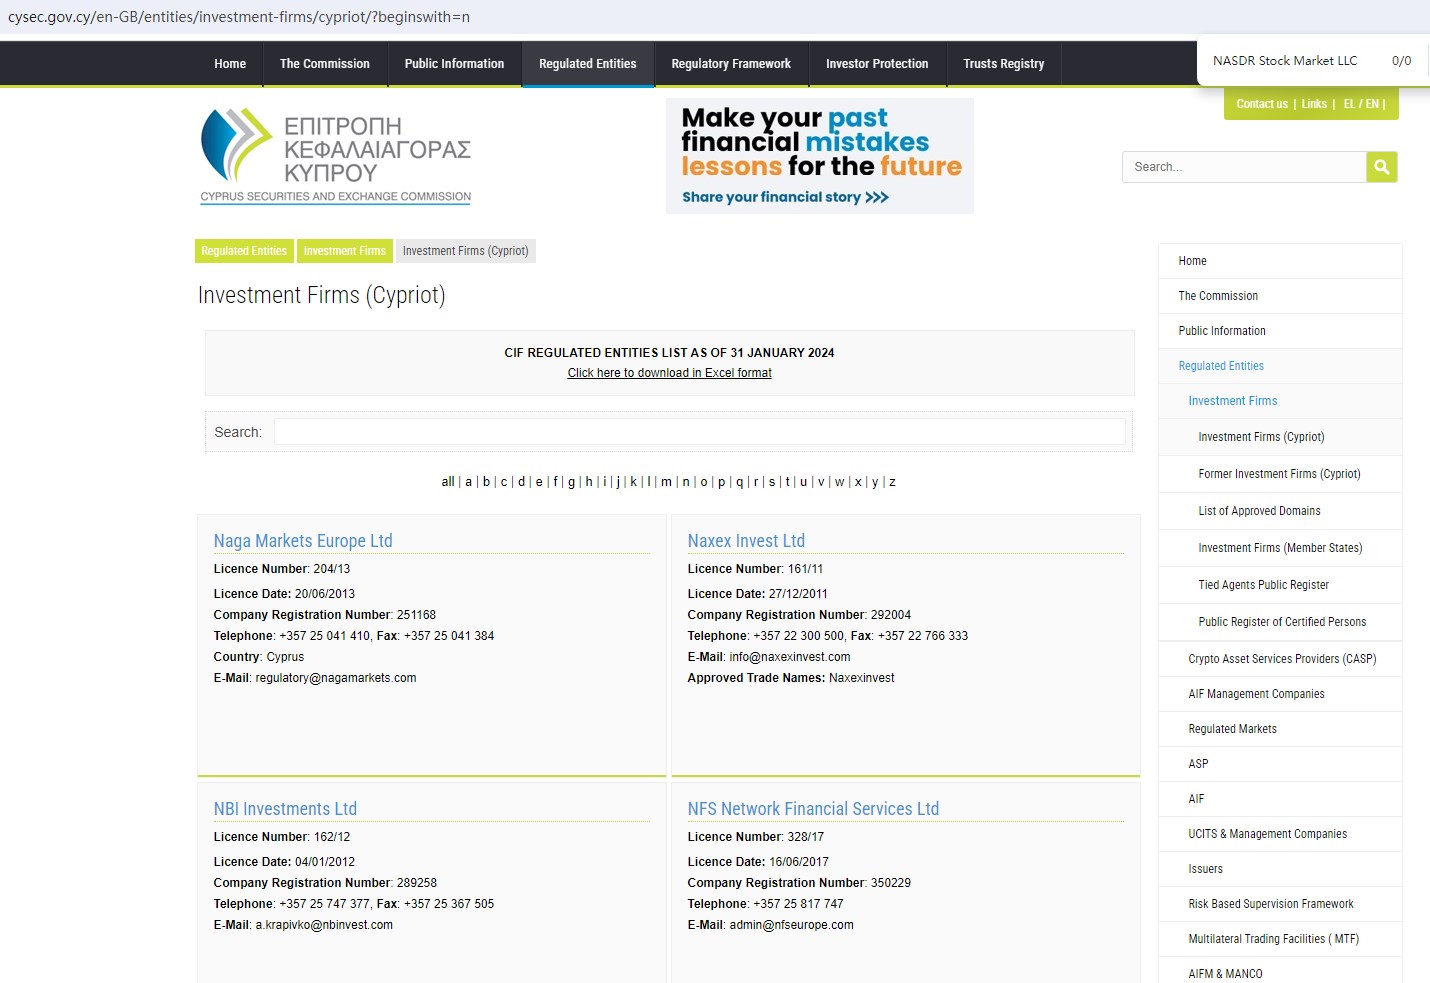This screenshot has height=983, width=1430.
Task: Click the 'CIF REGULATED ENTITIES LIST' heading text
Action: pyautogui.click(x=669, y=353)
